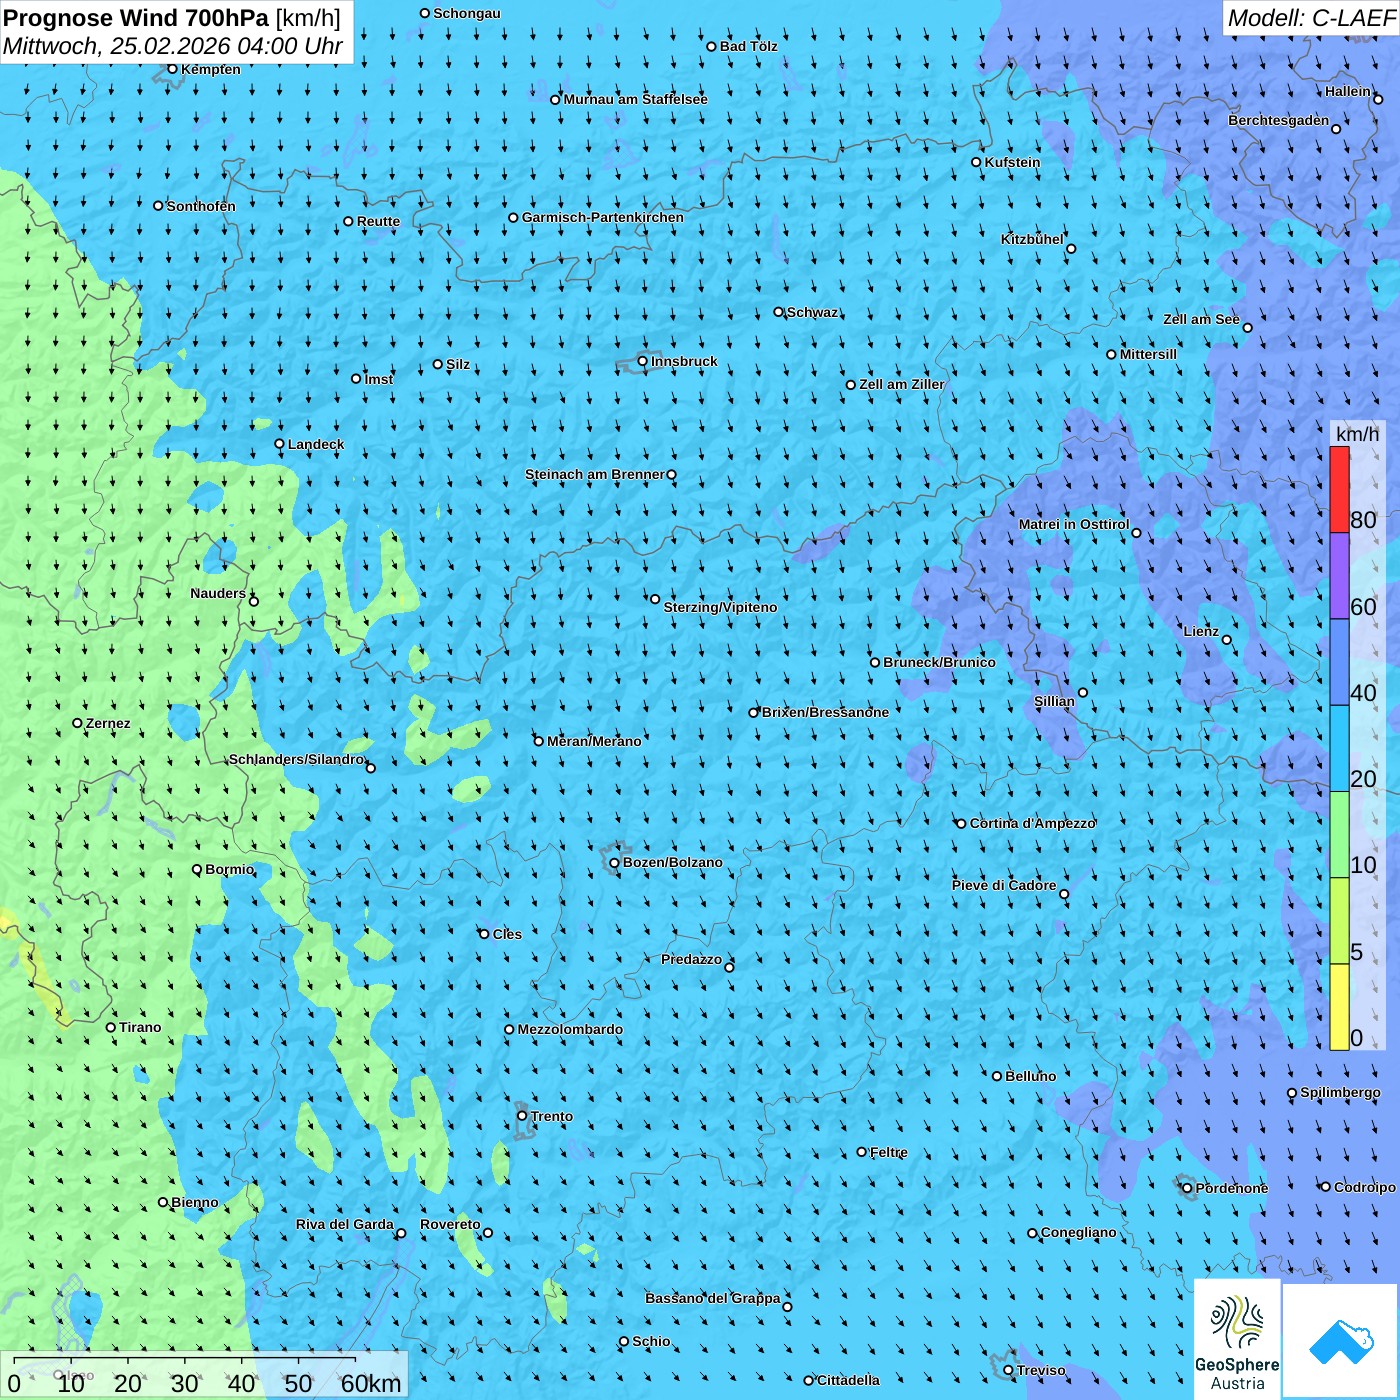This screenshot has height=1400, width=1400.
Task: Click the Schongau city label
Action: coord(467,13)
